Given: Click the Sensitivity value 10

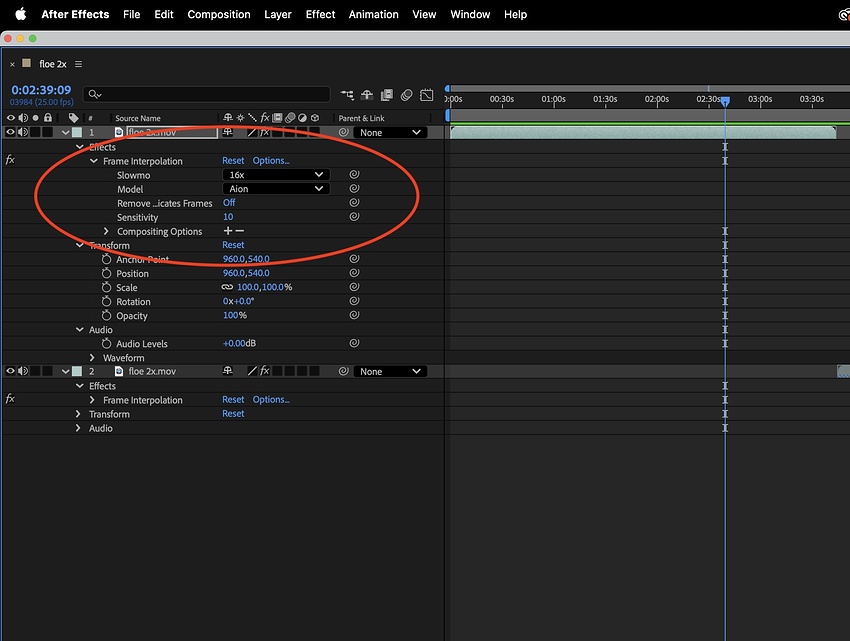Looking at the screenshot, I should click(228, 217).
